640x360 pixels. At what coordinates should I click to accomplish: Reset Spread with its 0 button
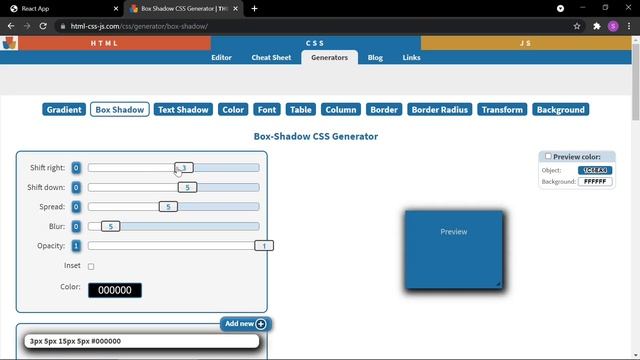pyautogui.click(x=76, y=207)
